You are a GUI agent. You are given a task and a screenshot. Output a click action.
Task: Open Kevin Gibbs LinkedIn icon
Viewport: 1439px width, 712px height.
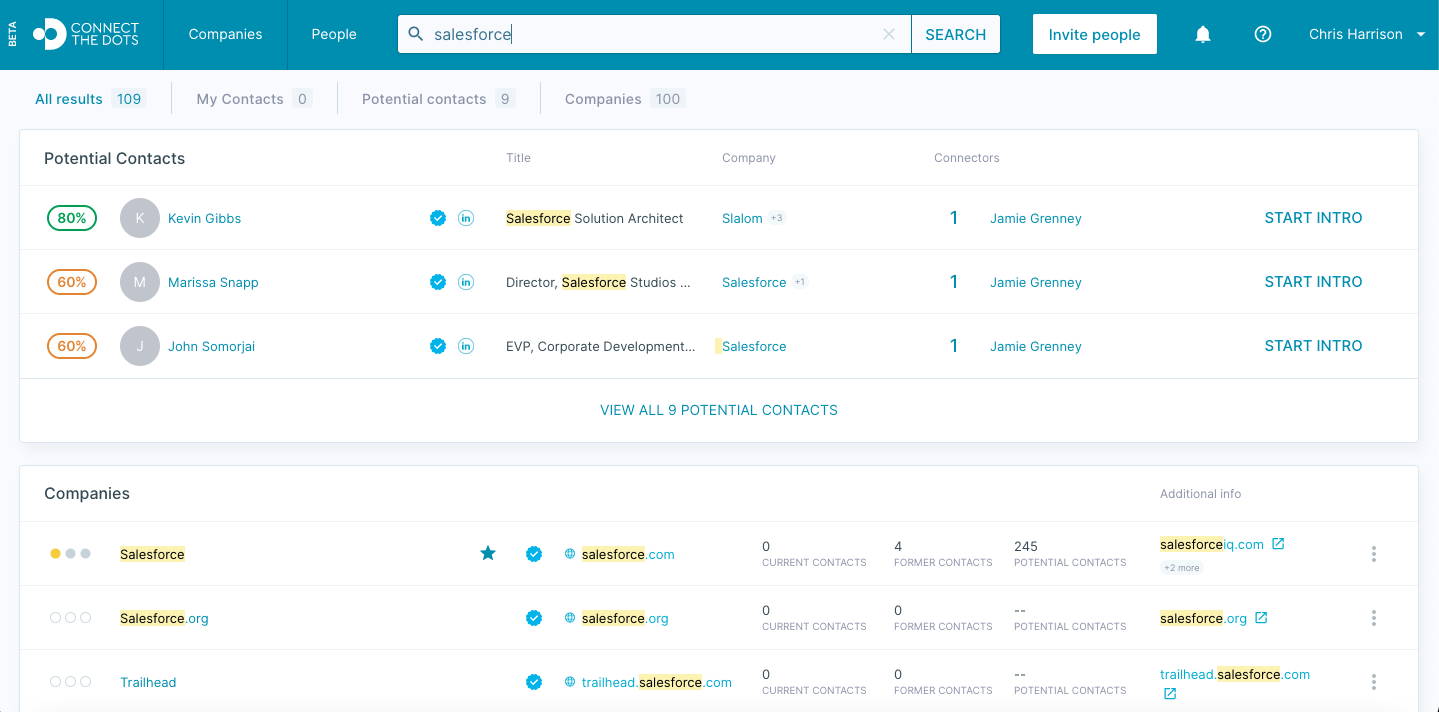point(466,218)
